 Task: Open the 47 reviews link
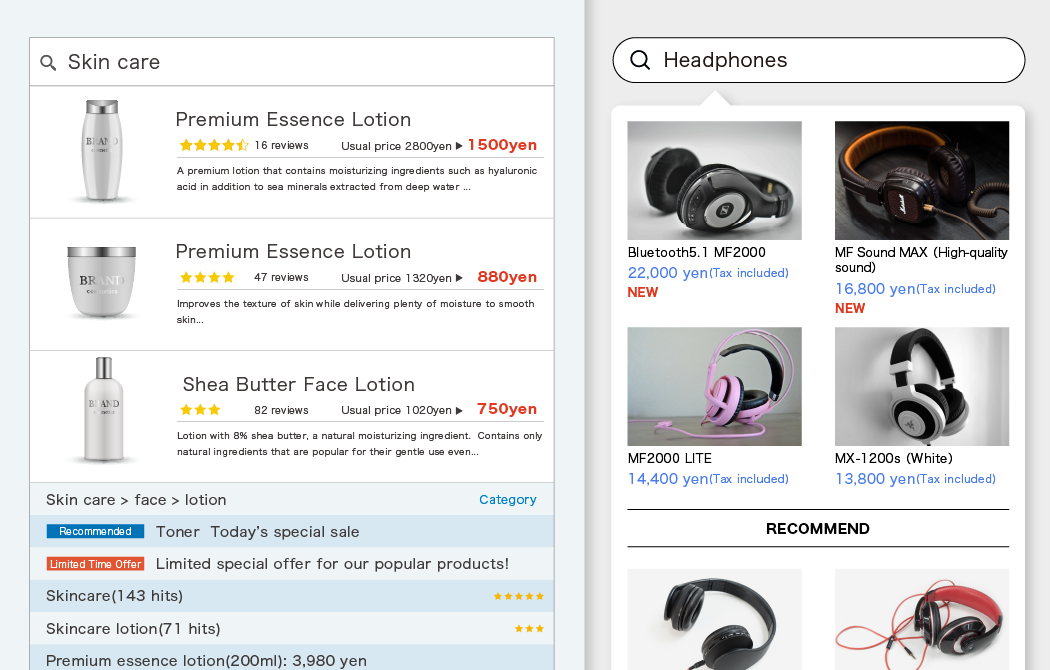click(x=281, y=277)
